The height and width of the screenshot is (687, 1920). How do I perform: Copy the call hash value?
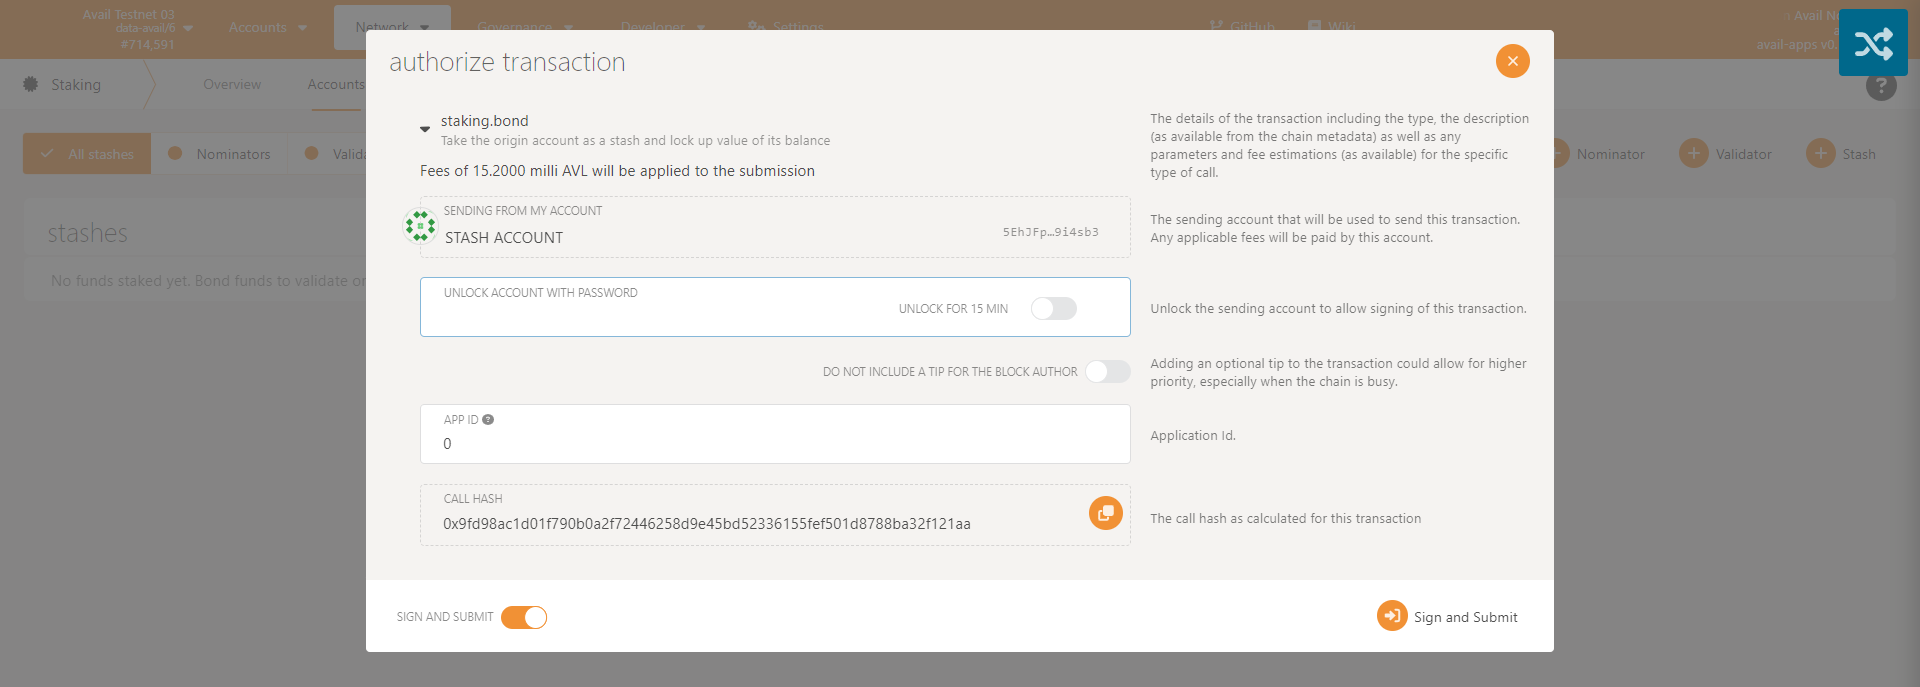pyautogui.click(x=1105, y=513)
